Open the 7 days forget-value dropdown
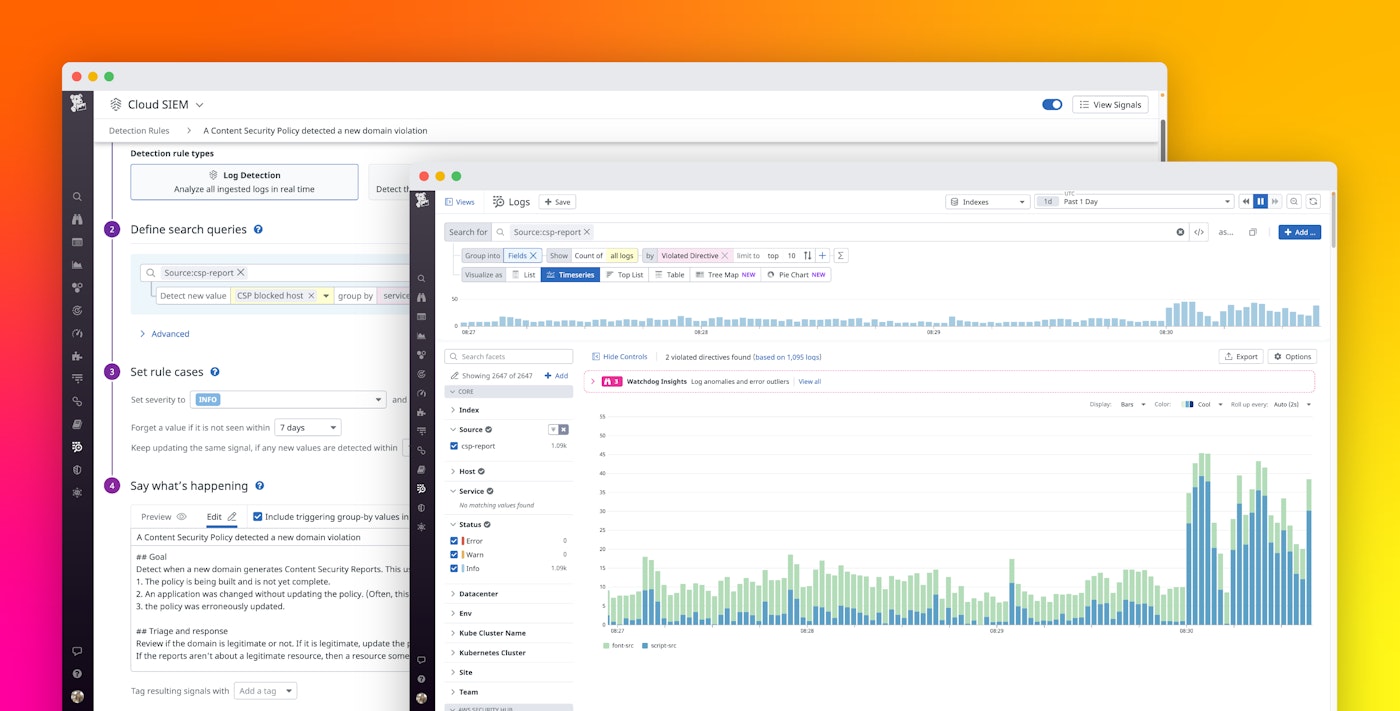Viewport: 1400px width, 711px height. [x=307, y=427]
